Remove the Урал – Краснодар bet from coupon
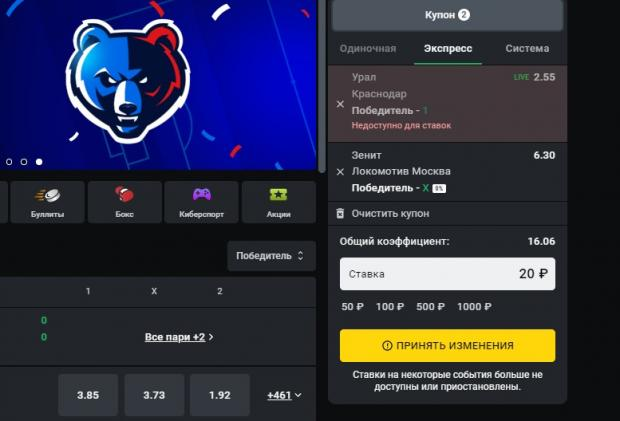 click(340, 104)
